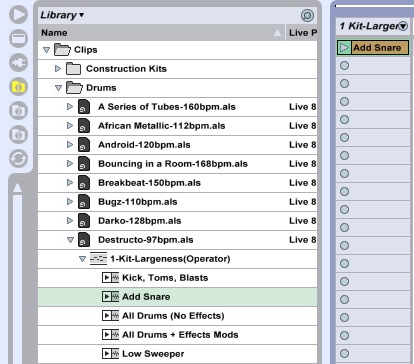This screenshot has width=414, height=364.
Task: Click the Darko-128bpm file icon
Action: (x=84, y=221)
